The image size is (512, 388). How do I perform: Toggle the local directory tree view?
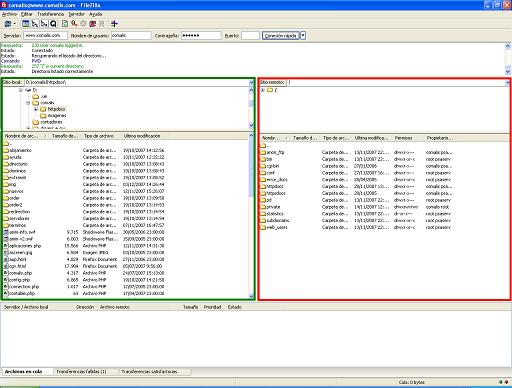[x=35, y=24]
